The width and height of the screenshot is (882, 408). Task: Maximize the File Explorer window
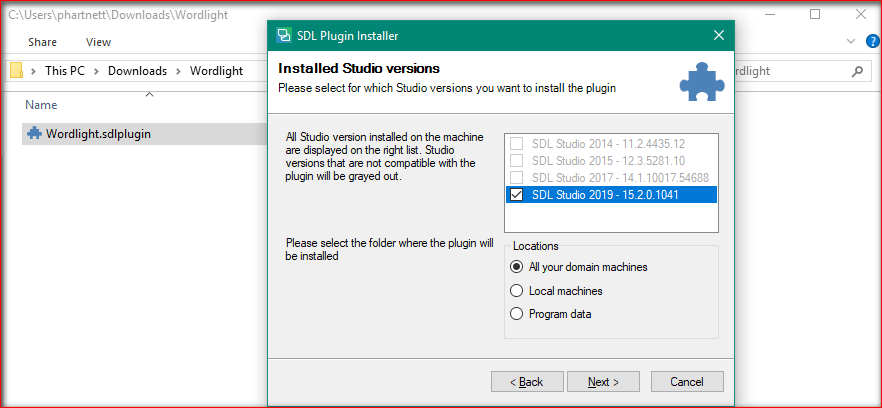(814, 15)
